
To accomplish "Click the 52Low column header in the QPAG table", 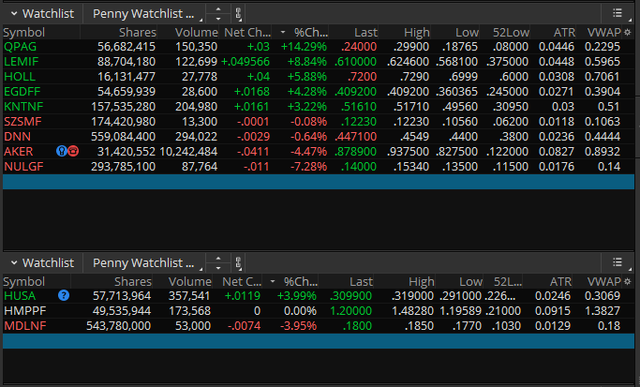I will [x=511, y=32].
